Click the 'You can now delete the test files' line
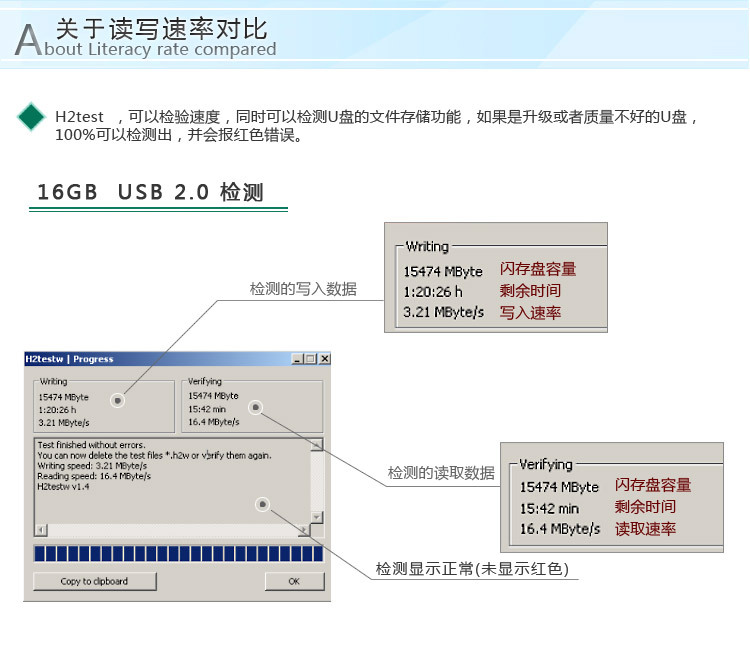Screen dimensions: 750x652 click(154, 455)
